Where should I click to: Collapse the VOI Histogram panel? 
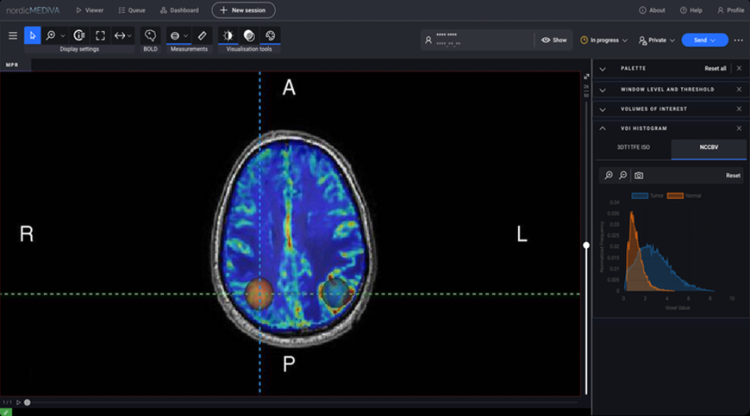pos(603,128)
